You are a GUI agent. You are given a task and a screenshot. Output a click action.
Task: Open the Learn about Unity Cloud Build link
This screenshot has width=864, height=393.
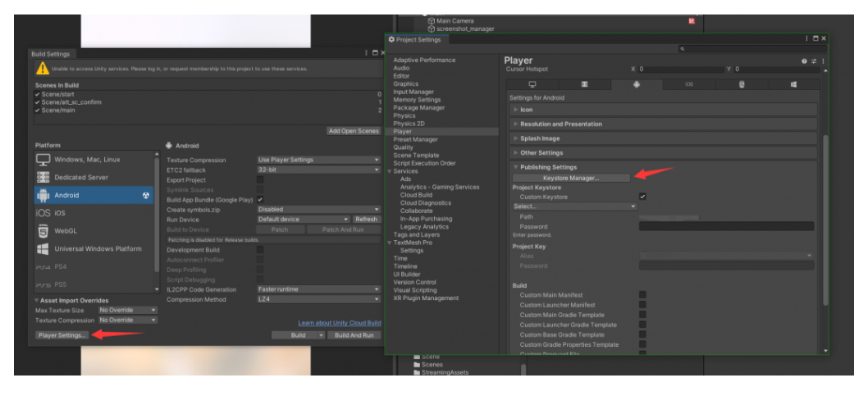(x=339, y=323)
